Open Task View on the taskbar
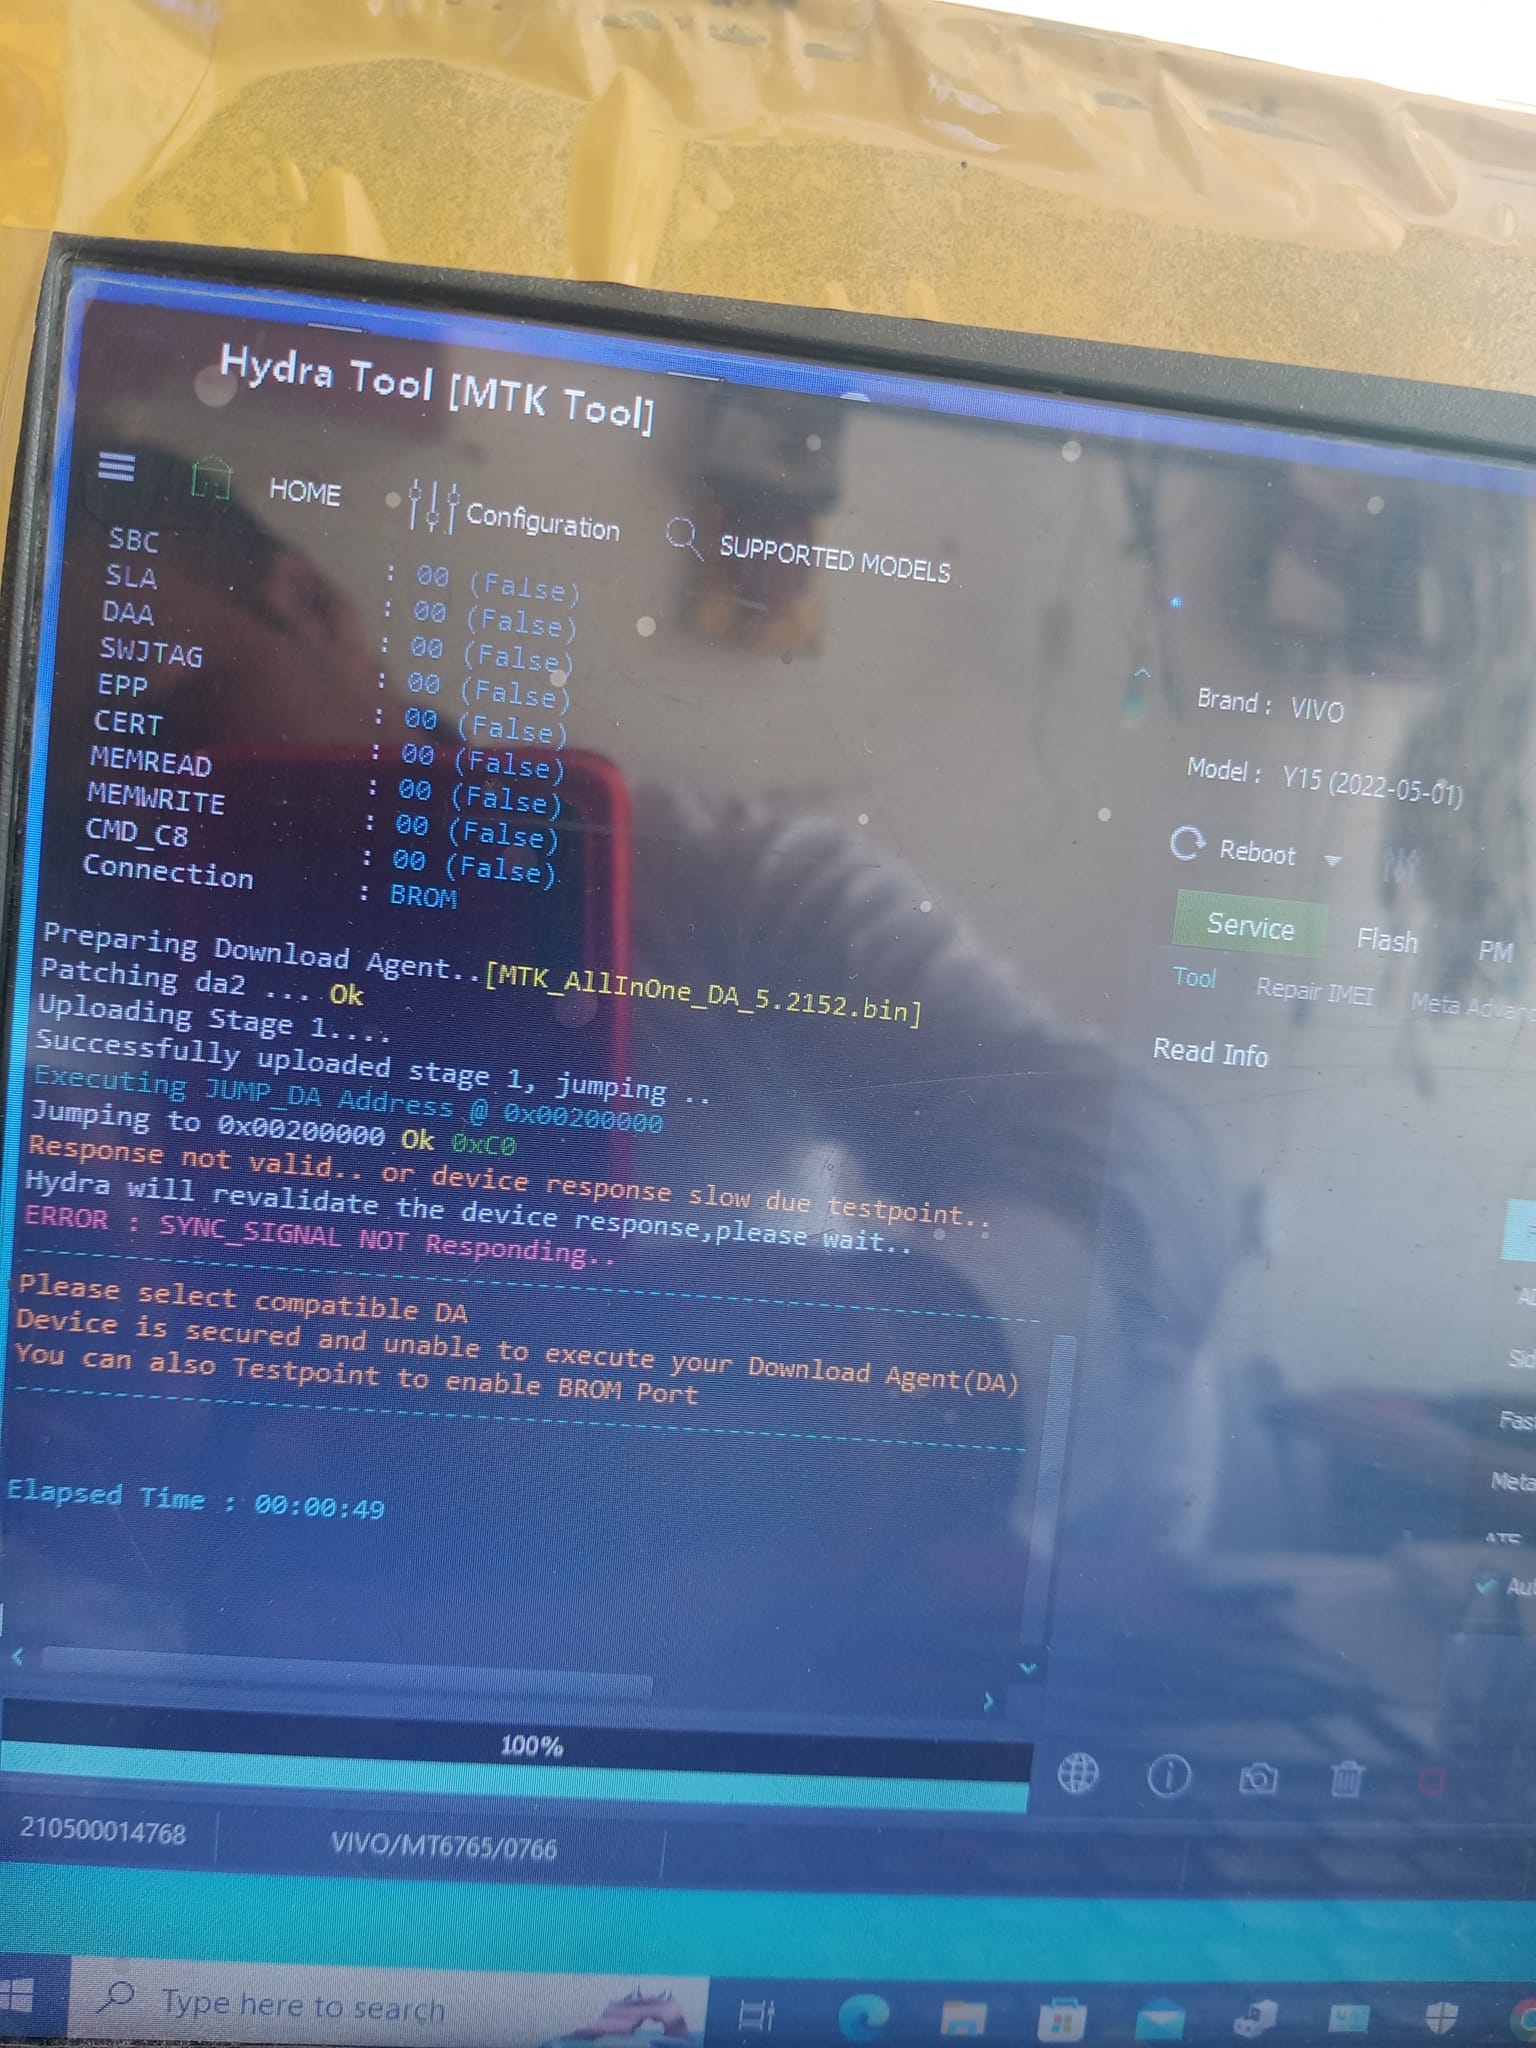 tap(756, 2013)
